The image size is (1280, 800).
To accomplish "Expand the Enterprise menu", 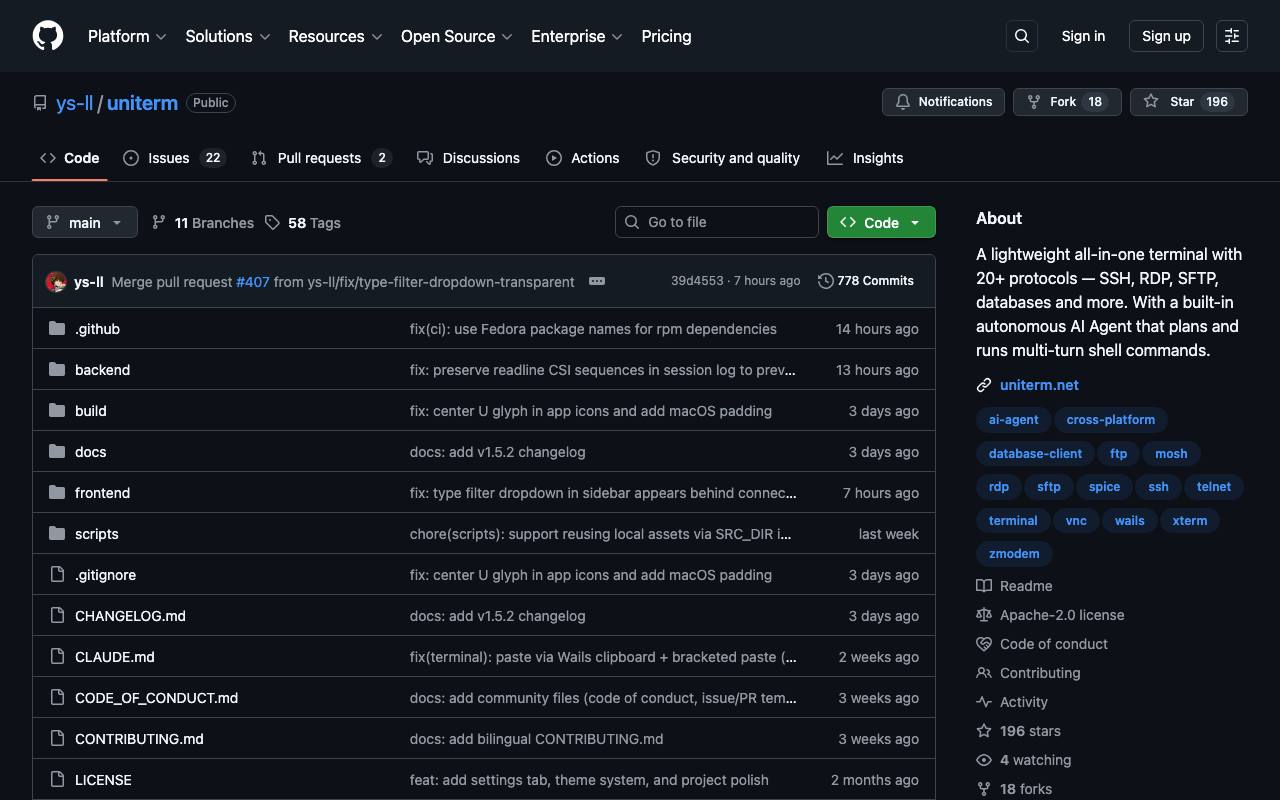I will pyautogui.click(x=577, y=36).
